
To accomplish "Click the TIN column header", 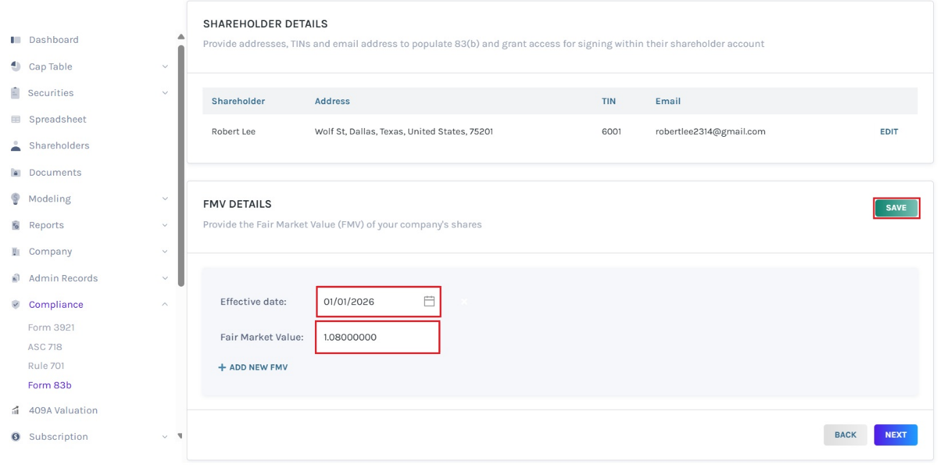I will click(x=608, y=101).
